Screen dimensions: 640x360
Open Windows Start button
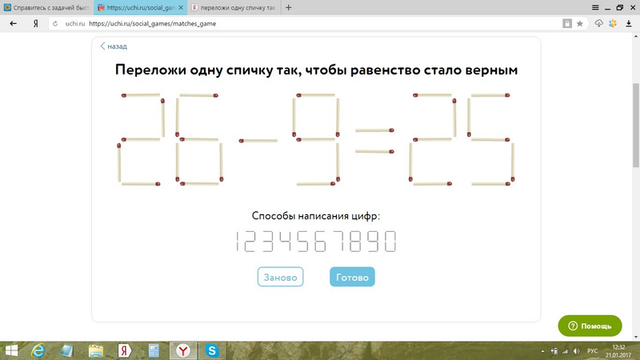pyautogui.click(x=11, y=351)
